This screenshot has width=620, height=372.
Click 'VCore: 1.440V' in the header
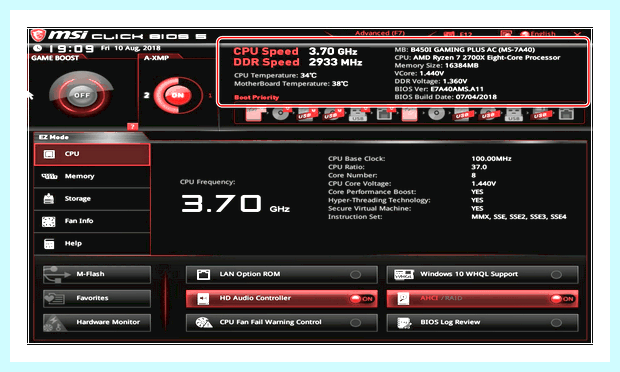point(419,73)
